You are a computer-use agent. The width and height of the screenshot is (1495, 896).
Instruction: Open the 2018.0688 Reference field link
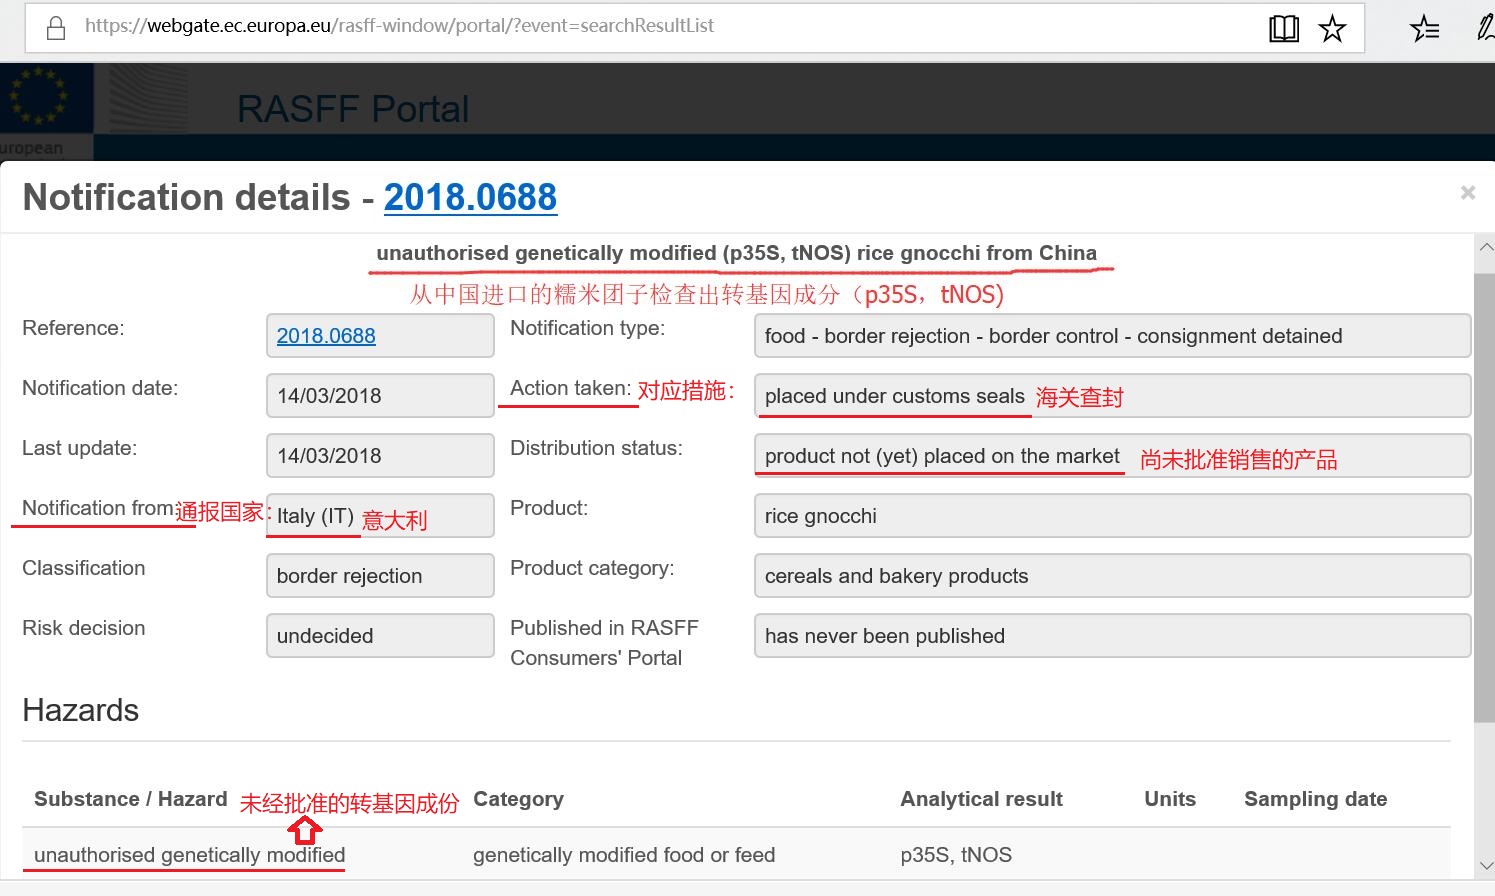326,336
